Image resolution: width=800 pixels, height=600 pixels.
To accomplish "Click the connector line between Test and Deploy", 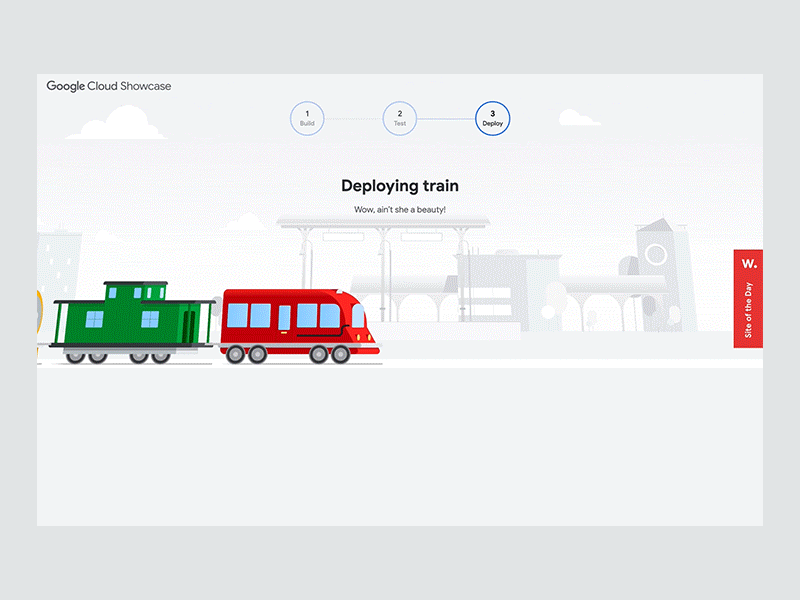I will click(x=445, y=117).
